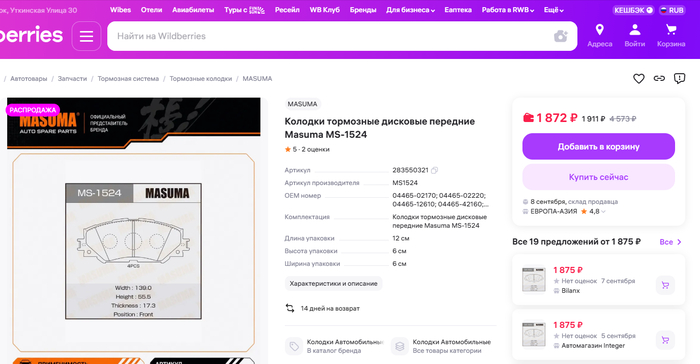Open the Корзина cart
The image size is (700, 364).
click(x=671, y=30)
